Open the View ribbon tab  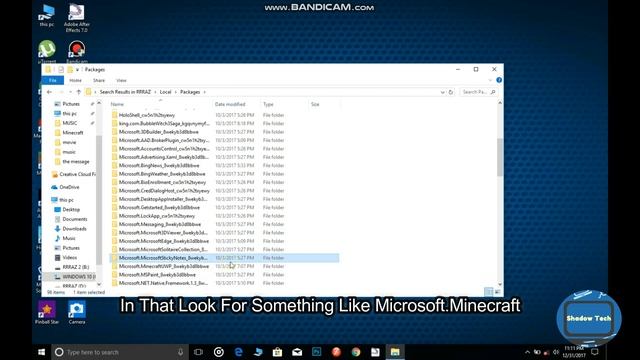point(121,80)
